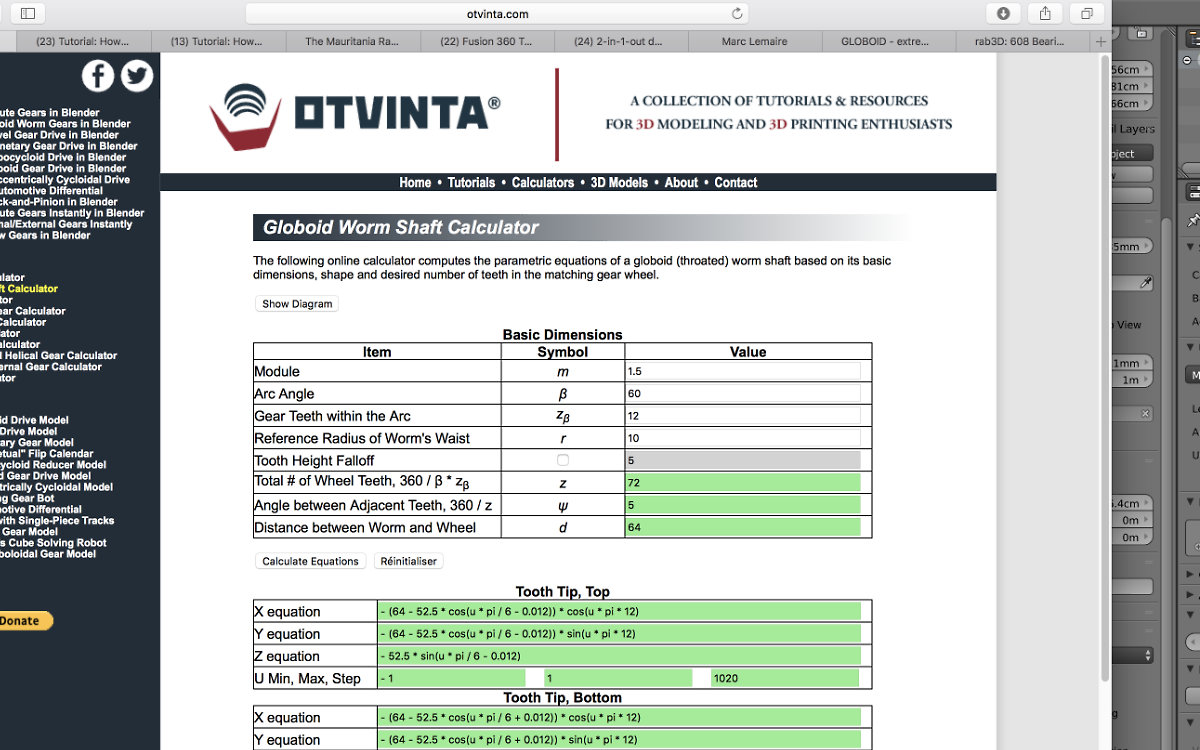
Task: Open 'Worm Gears in Blender' sidebar link
Action: 65,124
